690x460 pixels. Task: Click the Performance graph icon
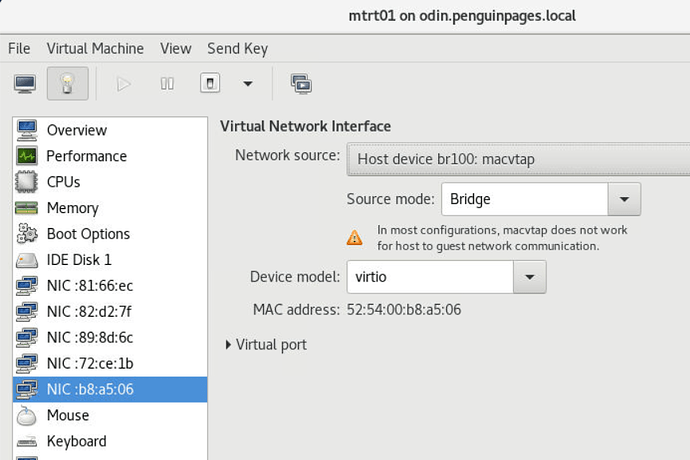click(27, 156)
